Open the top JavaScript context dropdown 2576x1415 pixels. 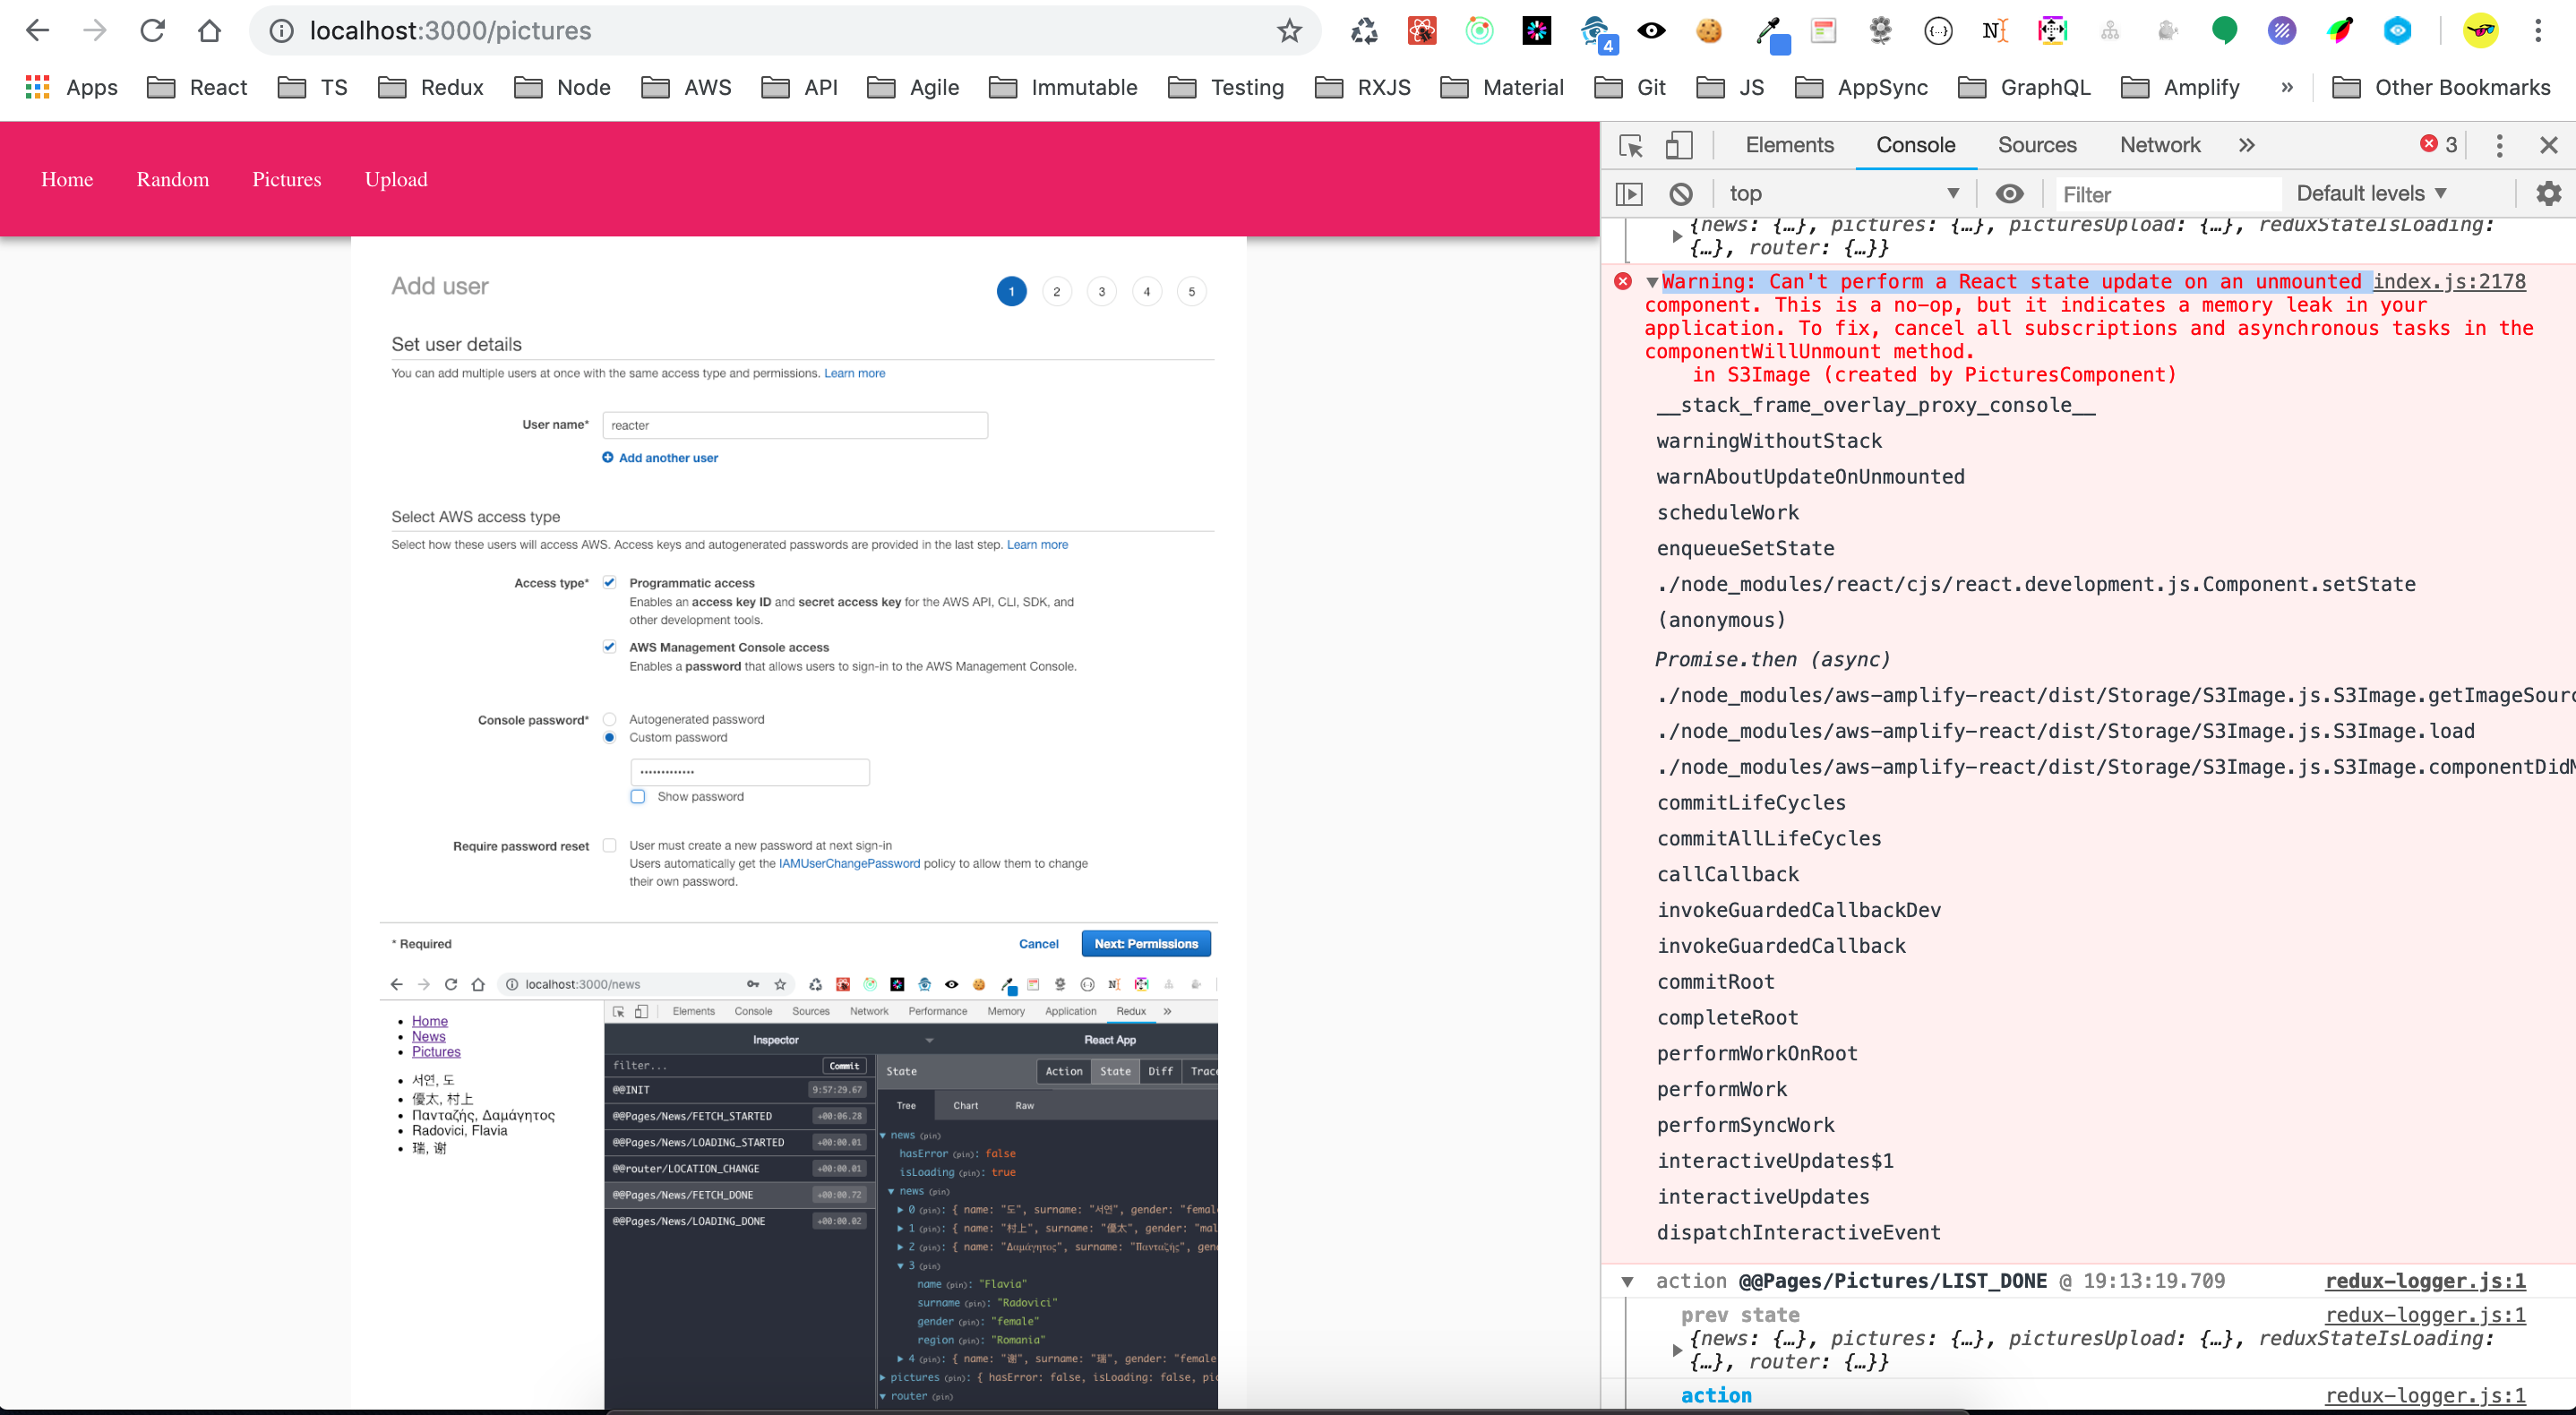[x=1843, y=193]
